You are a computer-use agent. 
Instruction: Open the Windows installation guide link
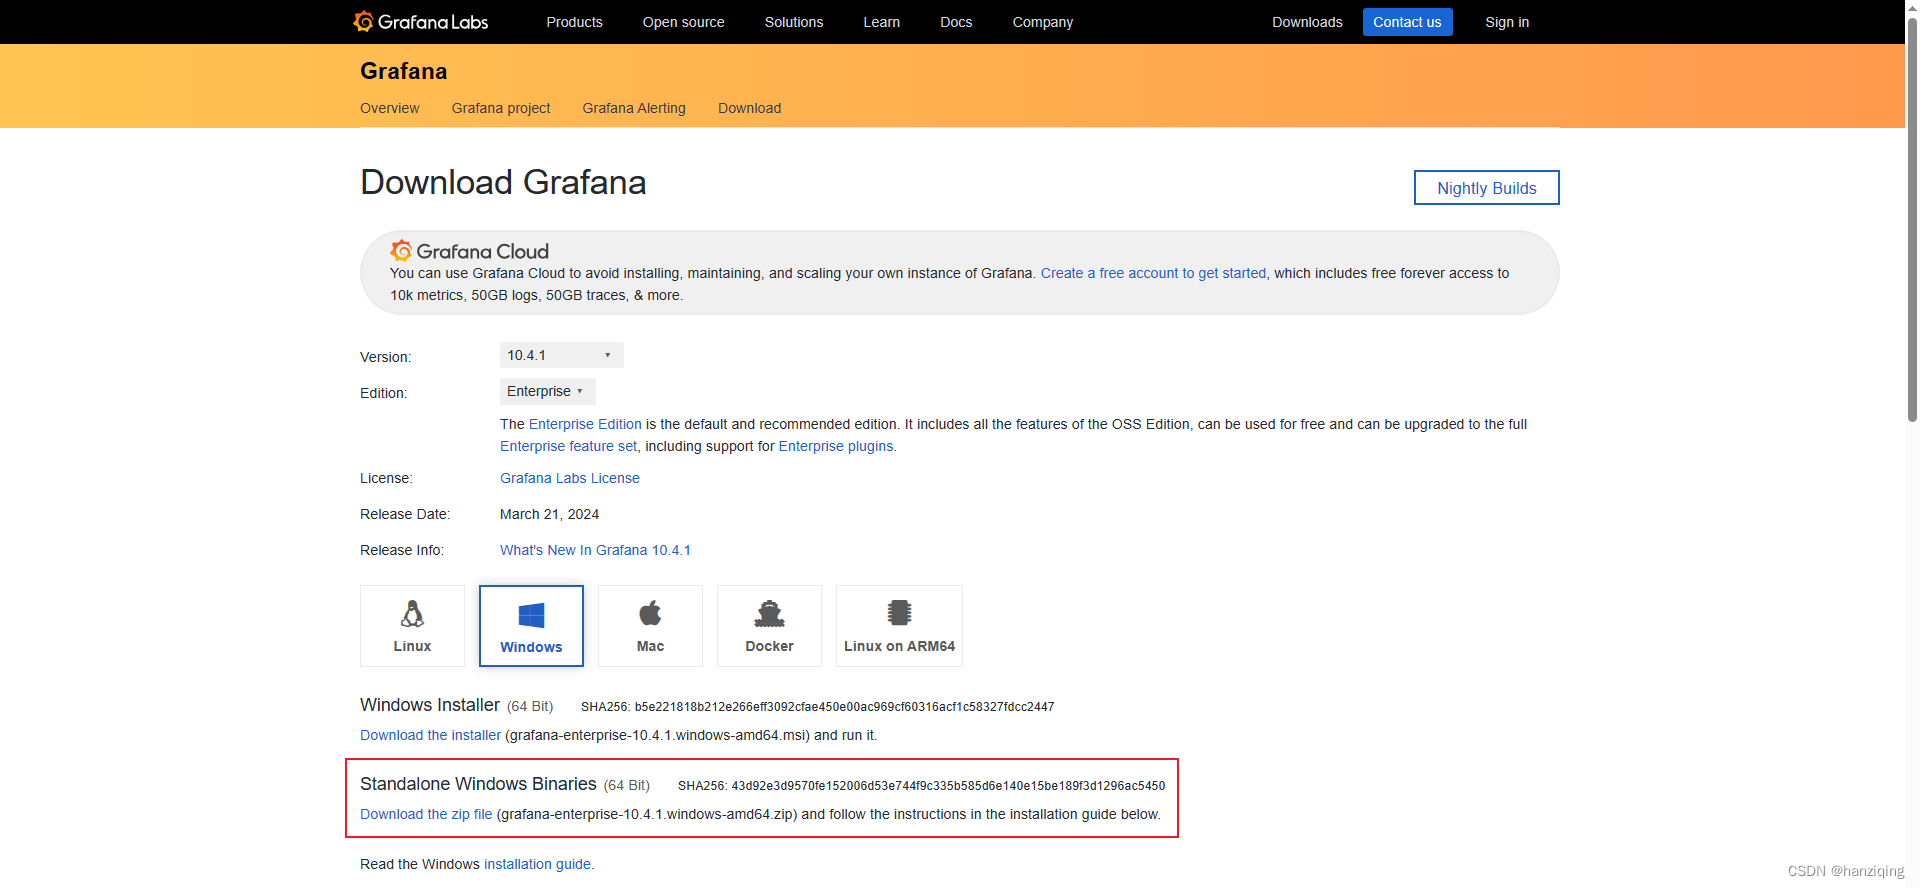(537, 864)
